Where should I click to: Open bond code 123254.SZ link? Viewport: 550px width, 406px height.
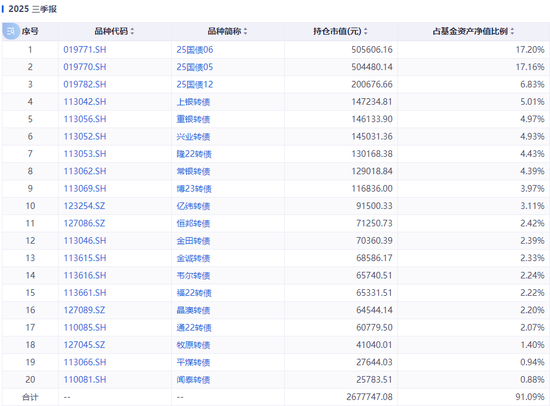point(84,206)
